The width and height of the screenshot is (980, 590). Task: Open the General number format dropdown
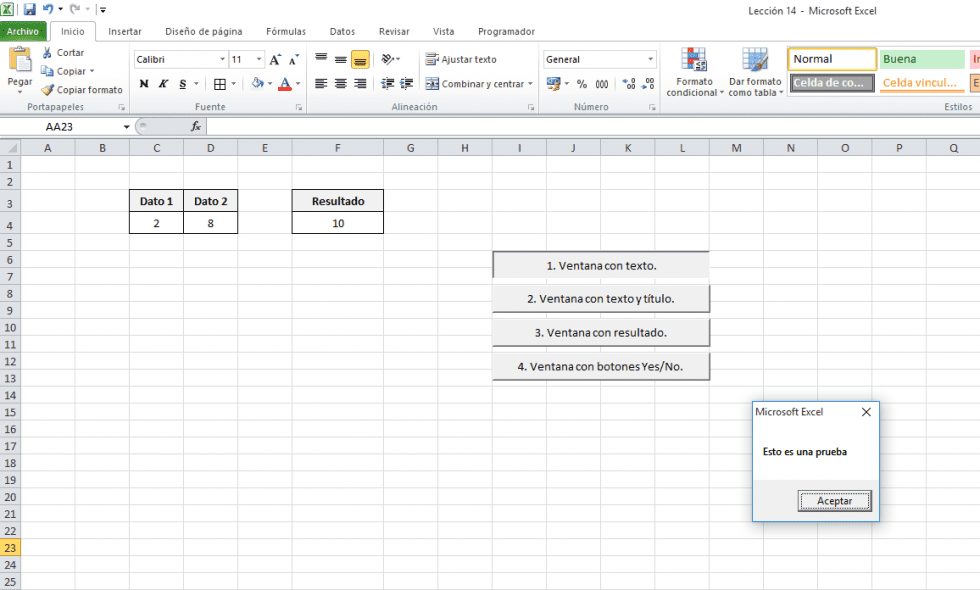[650, 60]
